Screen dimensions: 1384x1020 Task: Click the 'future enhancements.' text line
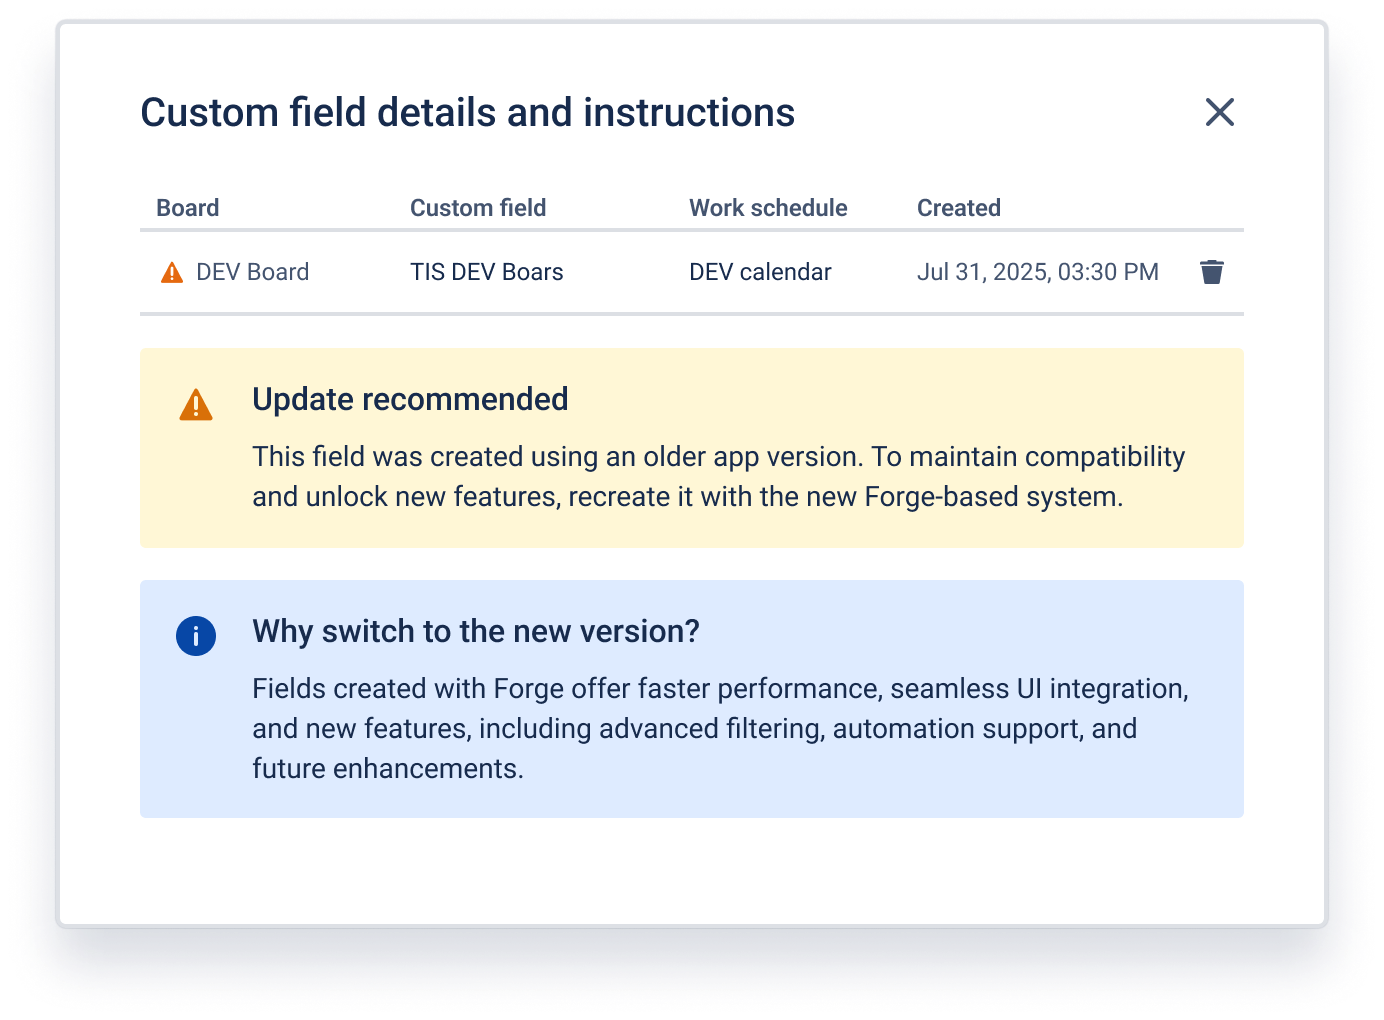point(388,769)
